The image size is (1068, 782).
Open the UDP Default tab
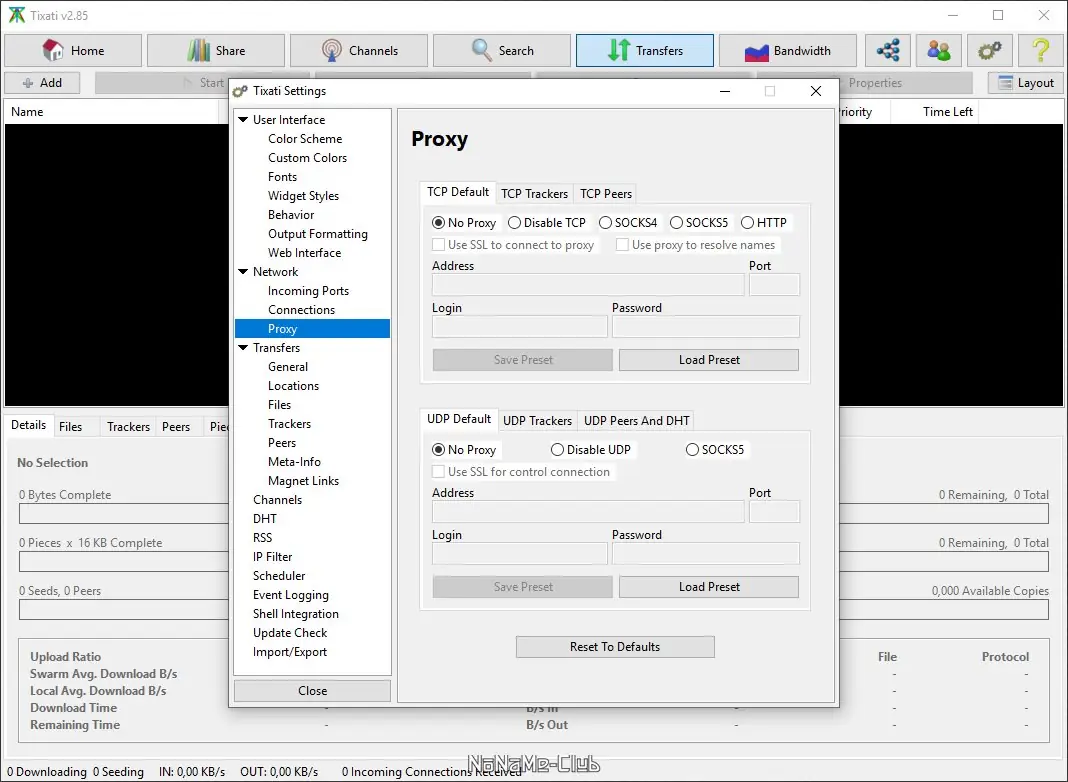(459, 419)
